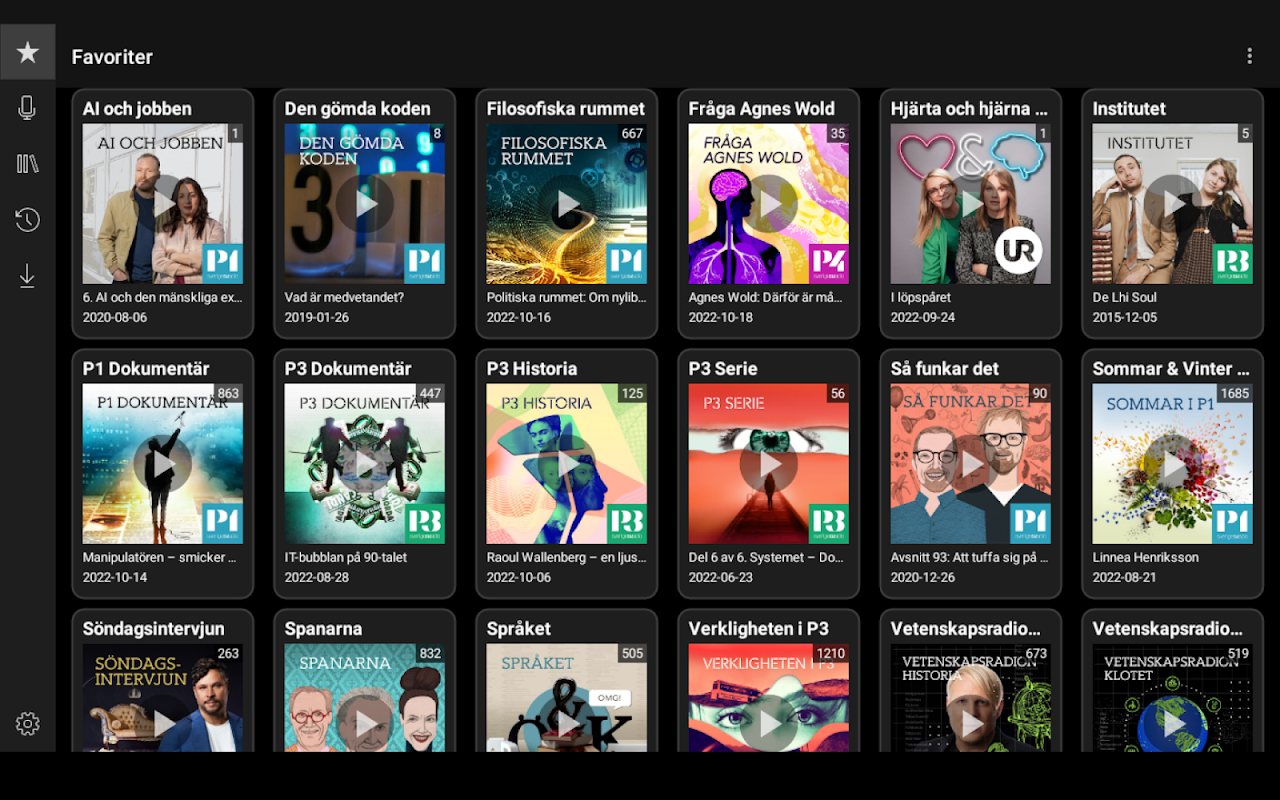
Task: Open the Spanarna podcast title
Action: pos(323,629)
